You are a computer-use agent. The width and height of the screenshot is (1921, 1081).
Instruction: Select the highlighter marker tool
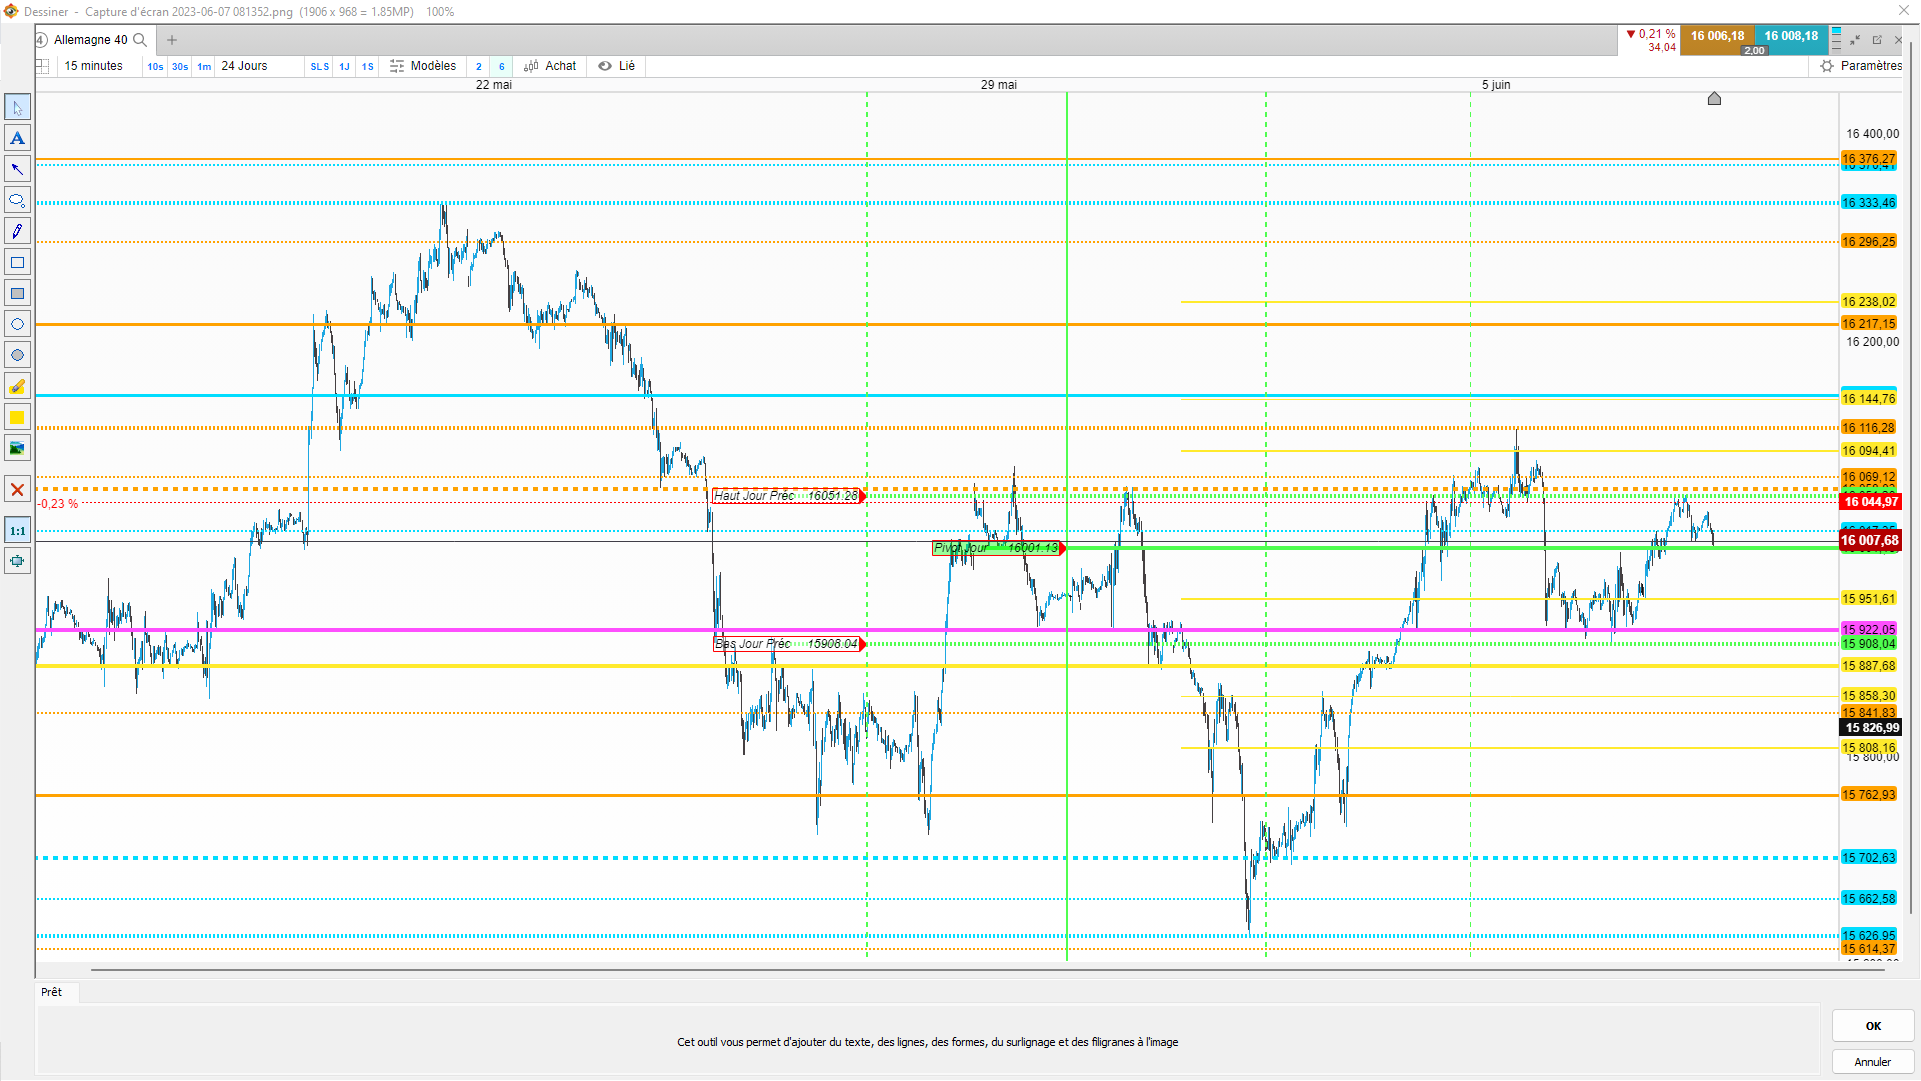click(x=17, y=386)
